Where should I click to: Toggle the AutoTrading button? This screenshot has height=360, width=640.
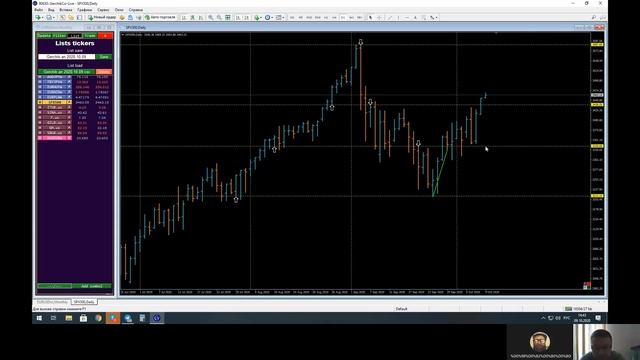(x=160, y=18)
